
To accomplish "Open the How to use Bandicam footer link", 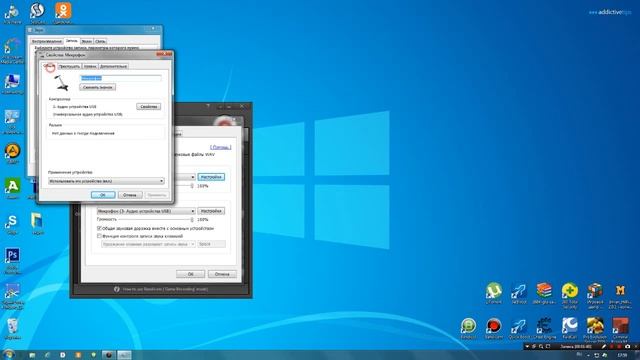I will pos(162,289).
